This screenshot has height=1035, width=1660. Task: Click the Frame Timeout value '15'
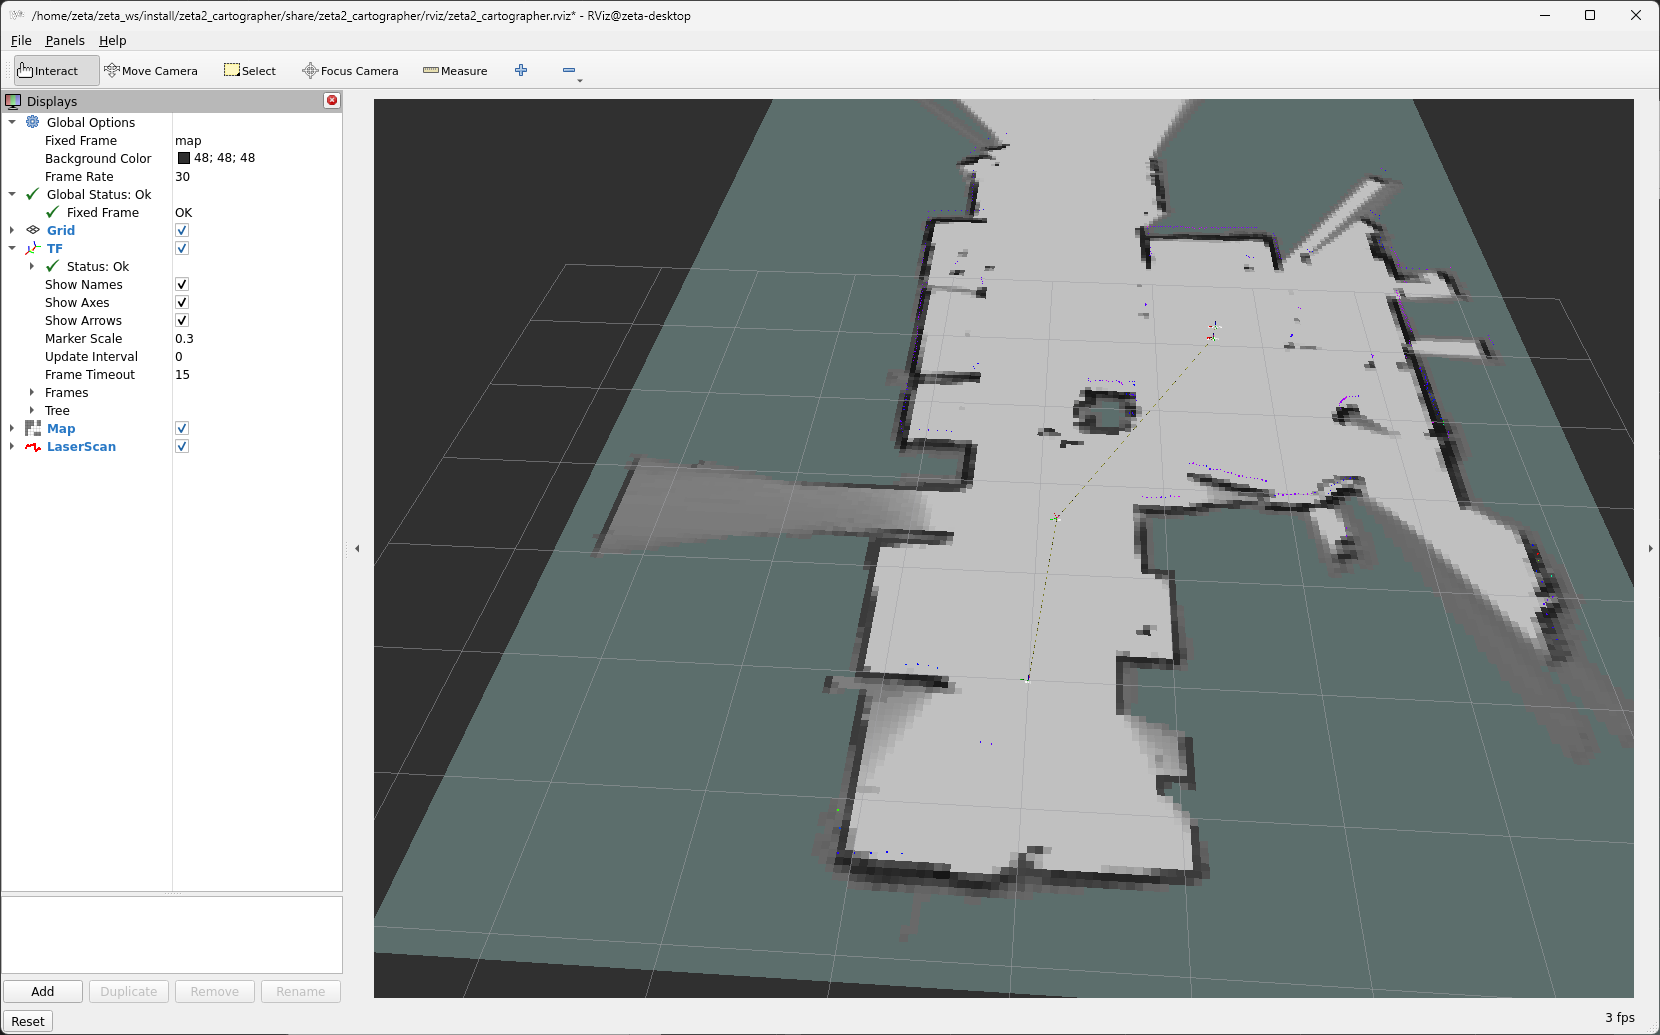182,374
